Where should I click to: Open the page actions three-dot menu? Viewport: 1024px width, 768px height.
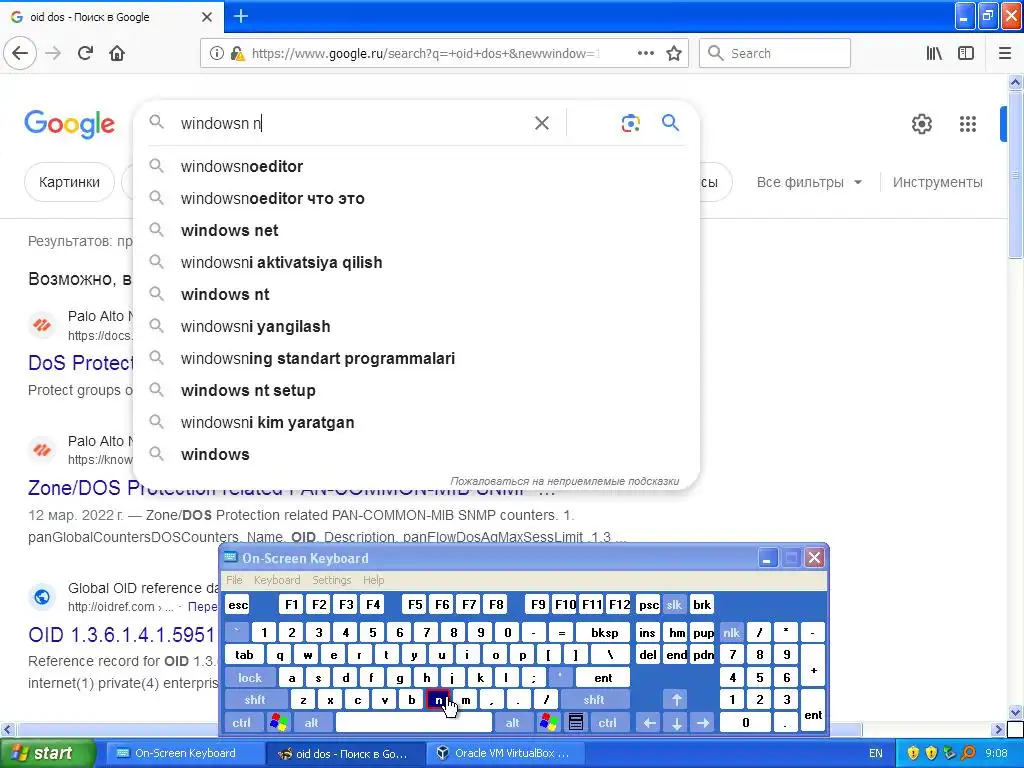click(645, 54)
